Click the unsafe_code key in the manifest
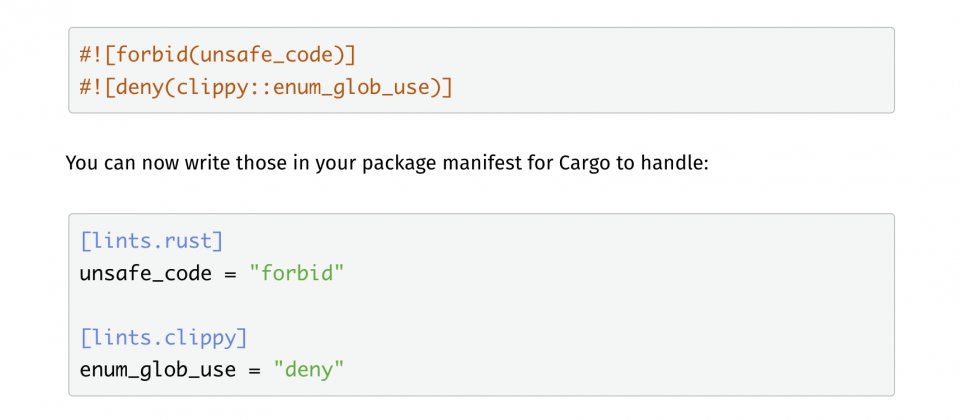960x420 pixels. pos(146,273)
